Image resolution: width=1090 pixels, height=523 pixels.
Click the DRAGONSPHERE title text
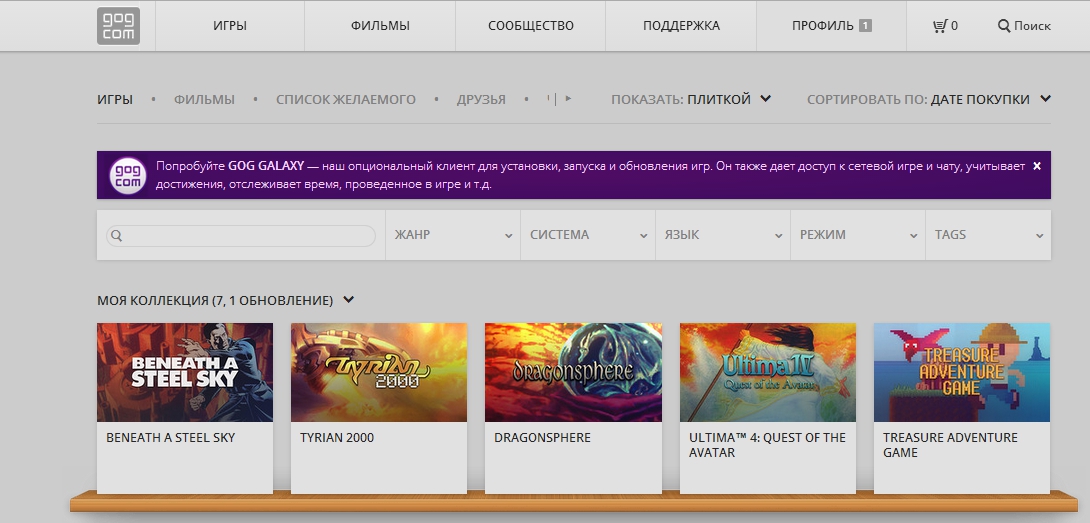pos(542,438)
